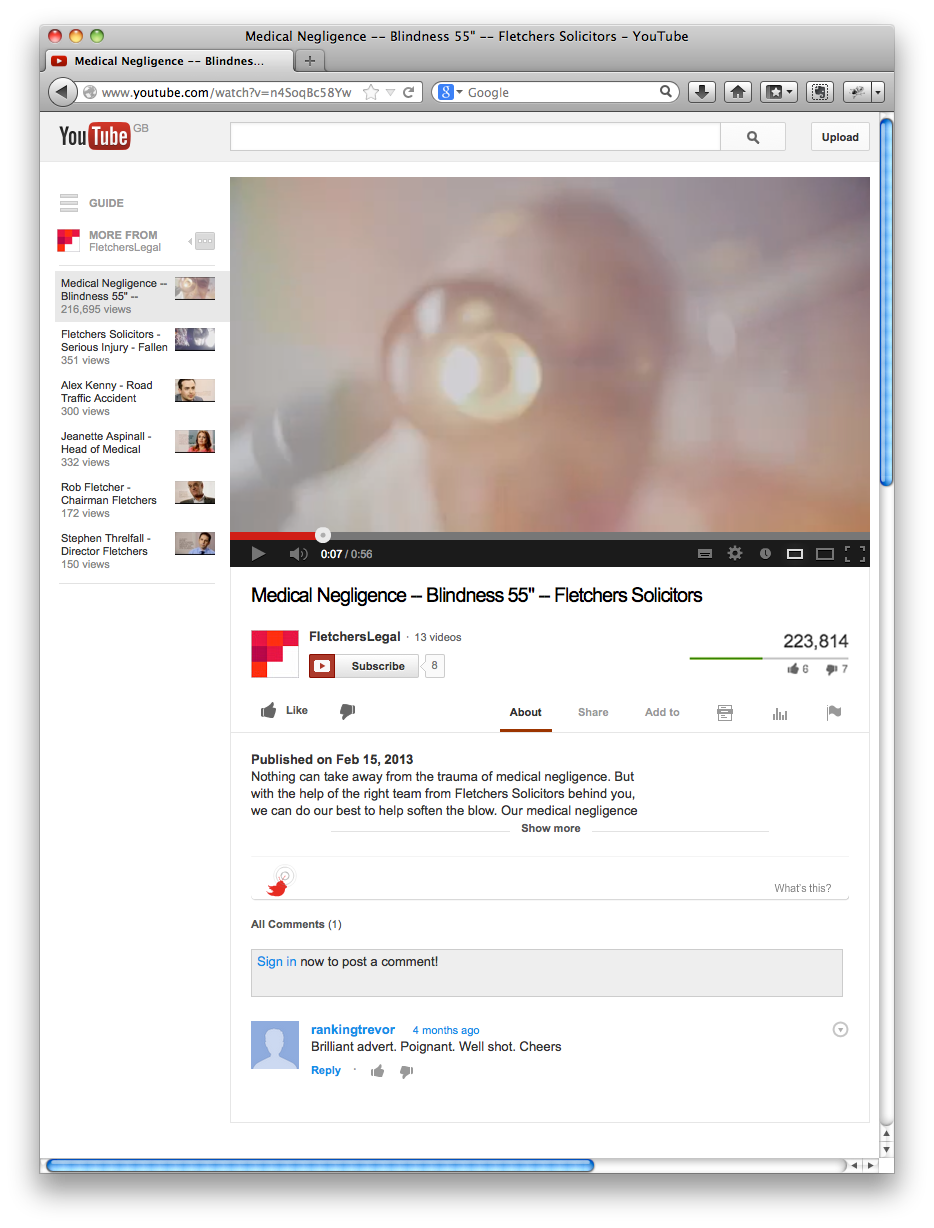Click the browser toolbar screenshot icon
Viewport: 934px width, 1228px height.
click(x=819, y=92)
